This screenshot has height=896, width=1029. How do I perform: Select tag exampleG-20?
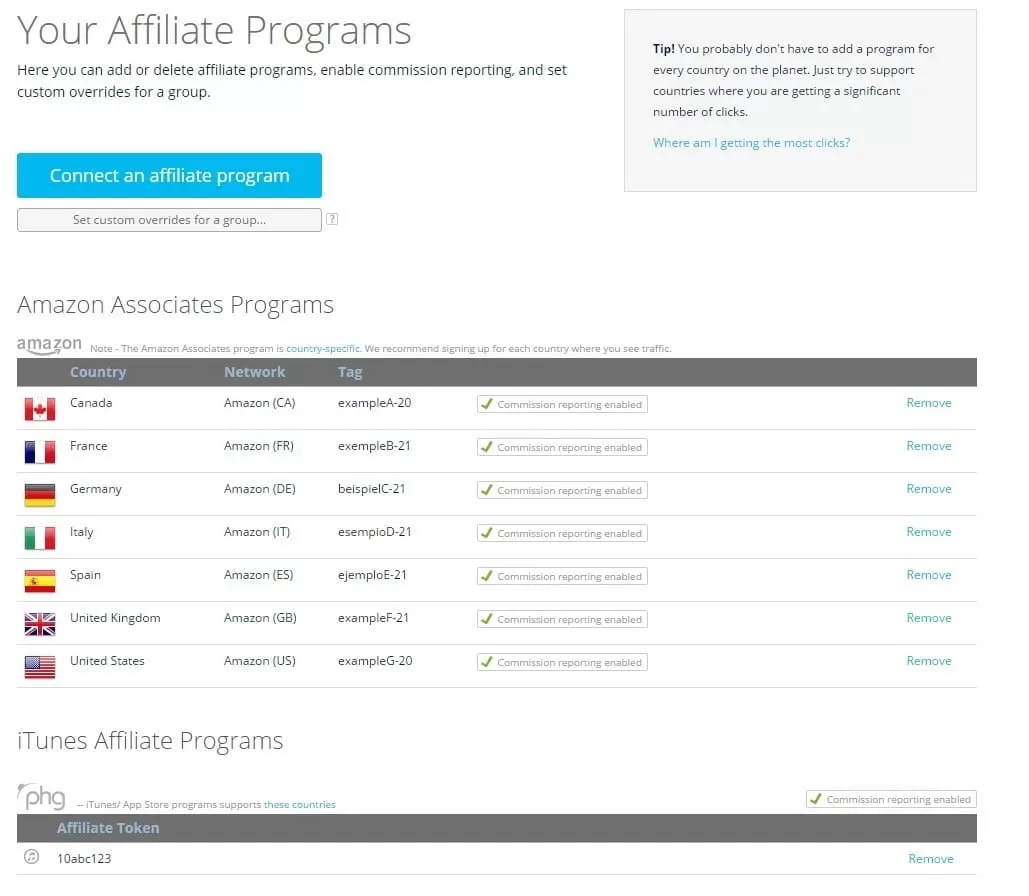tap(375, 661)
